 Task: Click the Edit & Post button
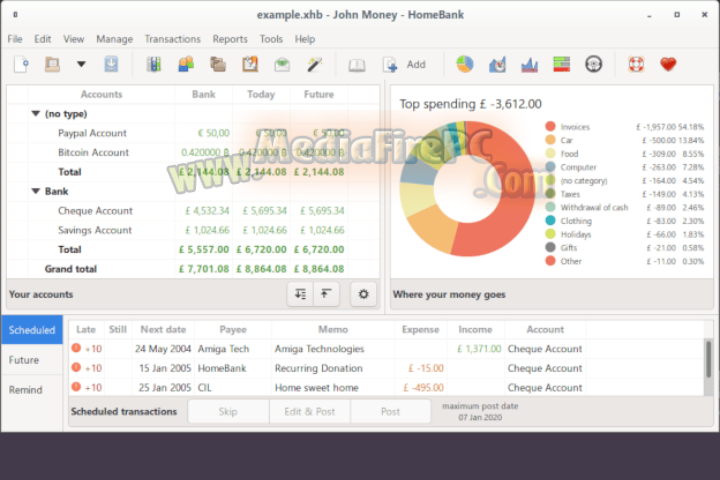pos(309,411)
